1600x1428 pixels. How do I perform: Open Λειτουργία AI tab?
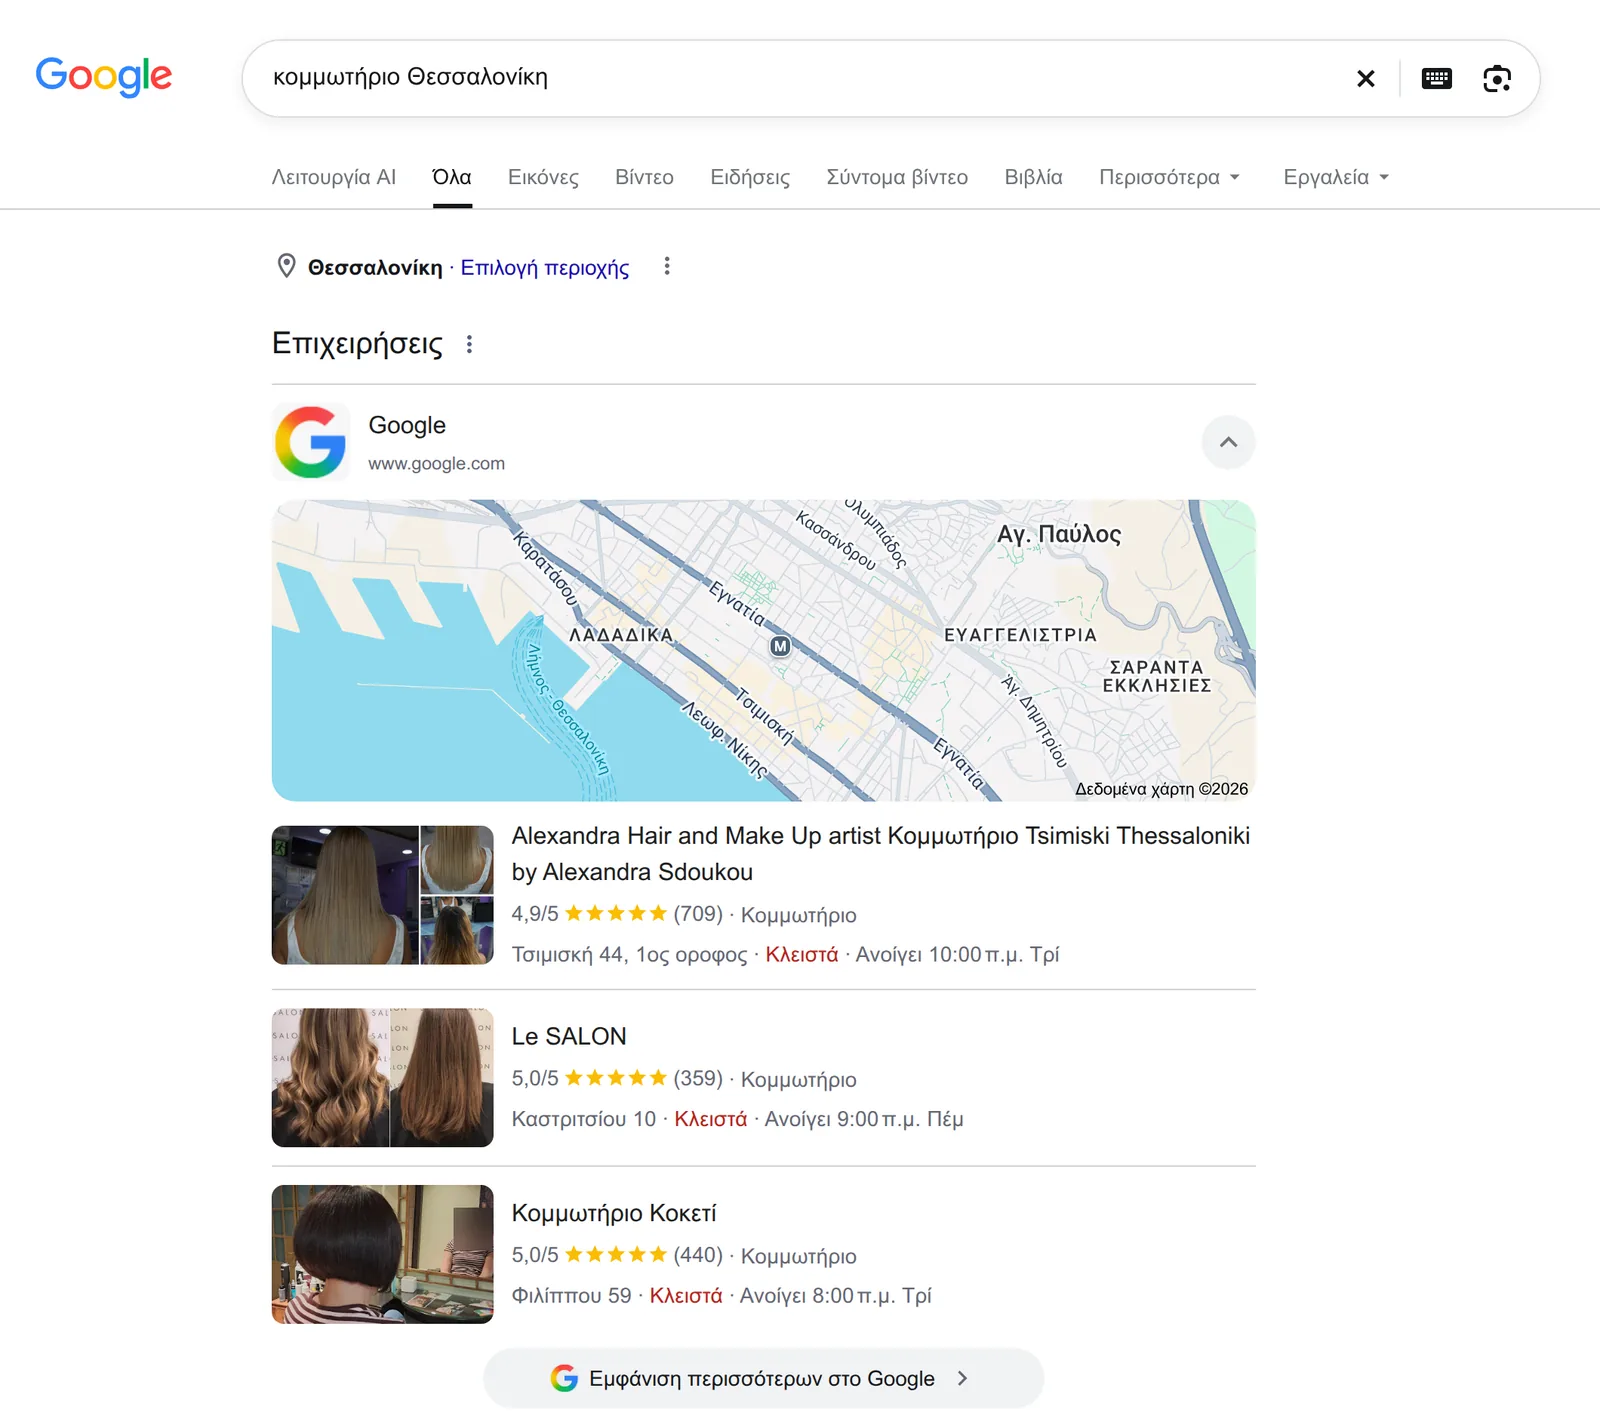pyautogui.click(x=334, y=177)
